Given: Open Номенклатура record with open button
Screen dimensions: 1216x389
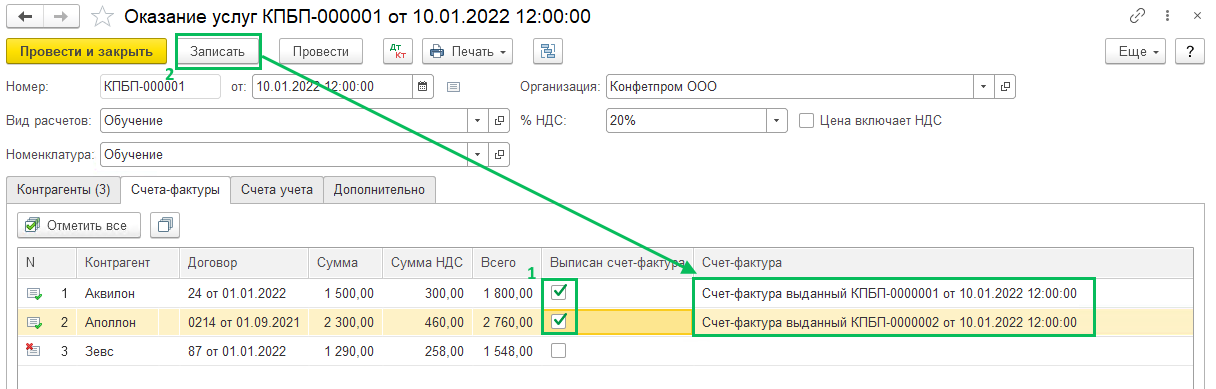Looking at the screenshot, I should click(x=500, y=154).
